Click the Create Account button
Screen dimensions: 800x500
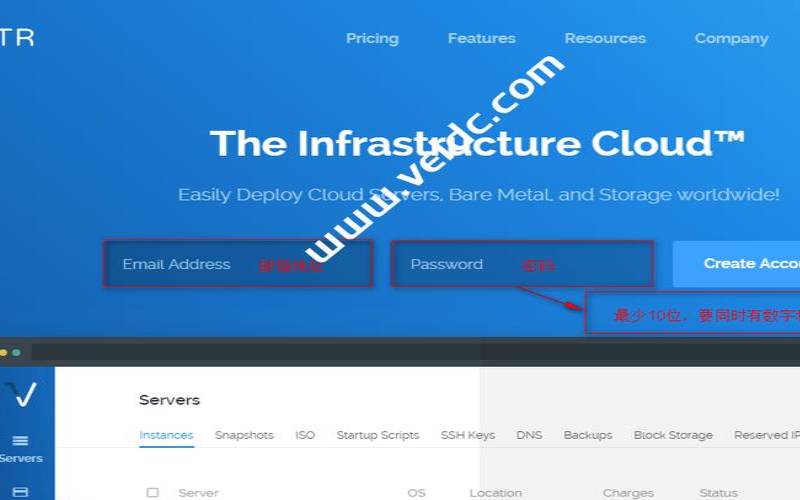click(x=736, y=264)
